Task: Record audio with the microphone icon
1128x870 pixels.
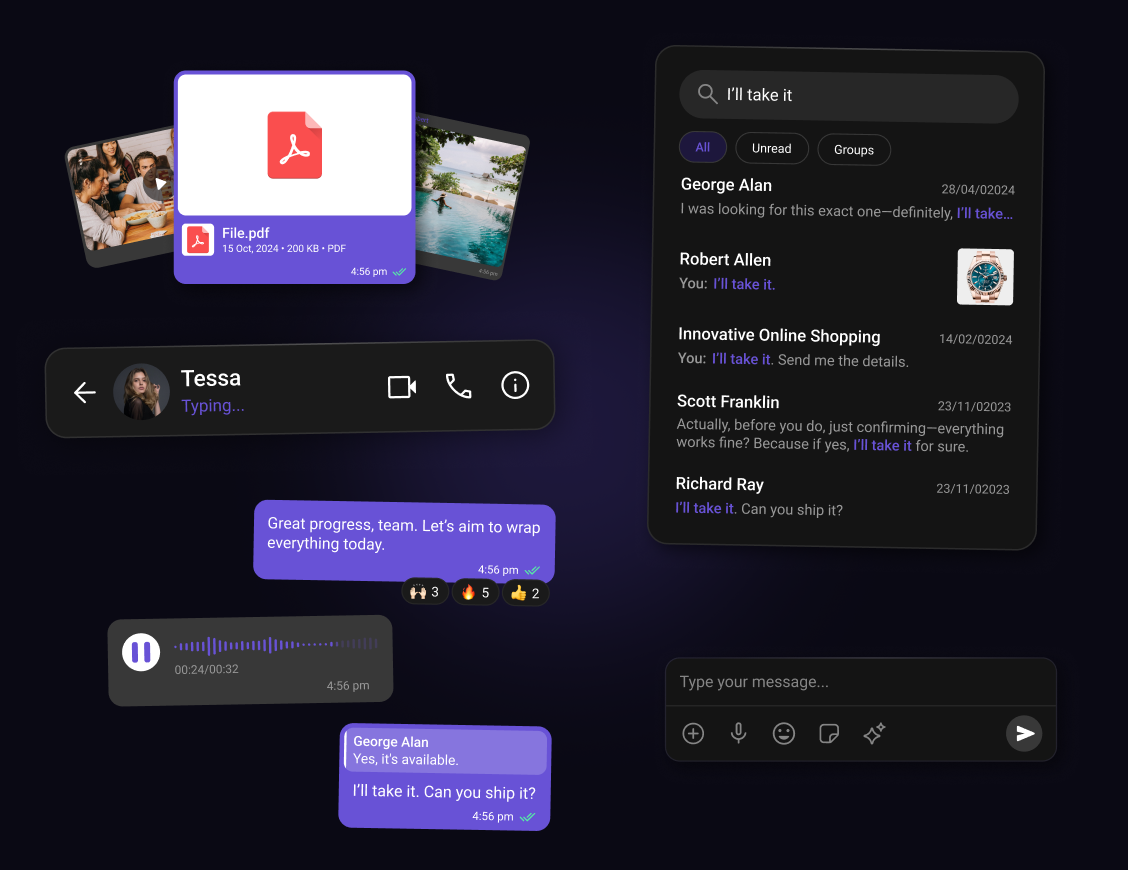Action: pyautogui.click(x=738, y=734)
